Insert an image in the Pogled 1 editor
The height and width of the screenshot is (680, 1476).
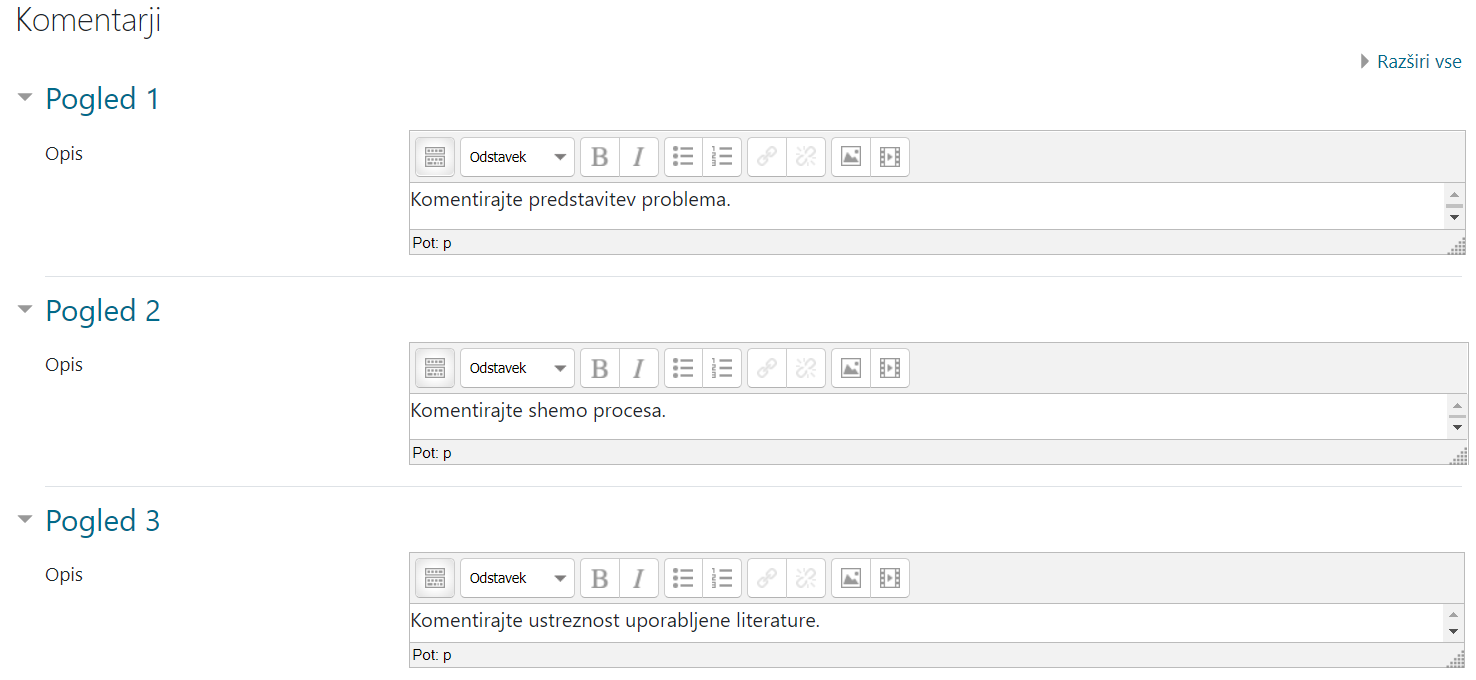pyautogui.click(x=851, y=157)
